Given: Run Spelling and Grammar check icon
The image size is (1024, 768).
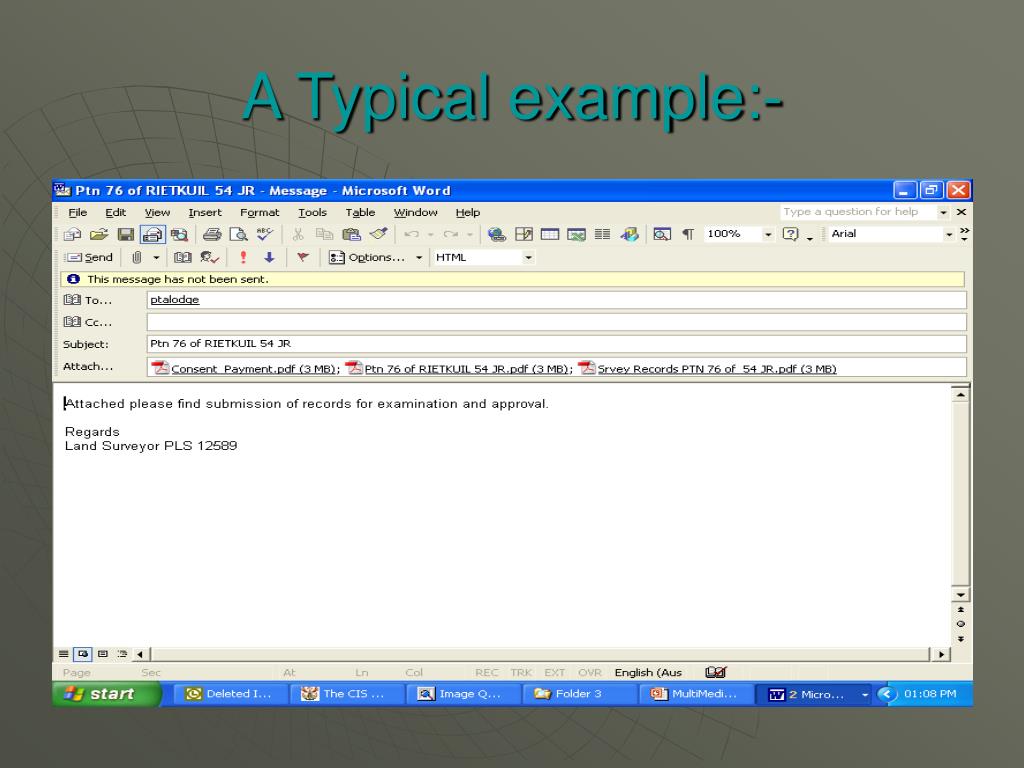Looking at the screenshot, I should [264, 234].
